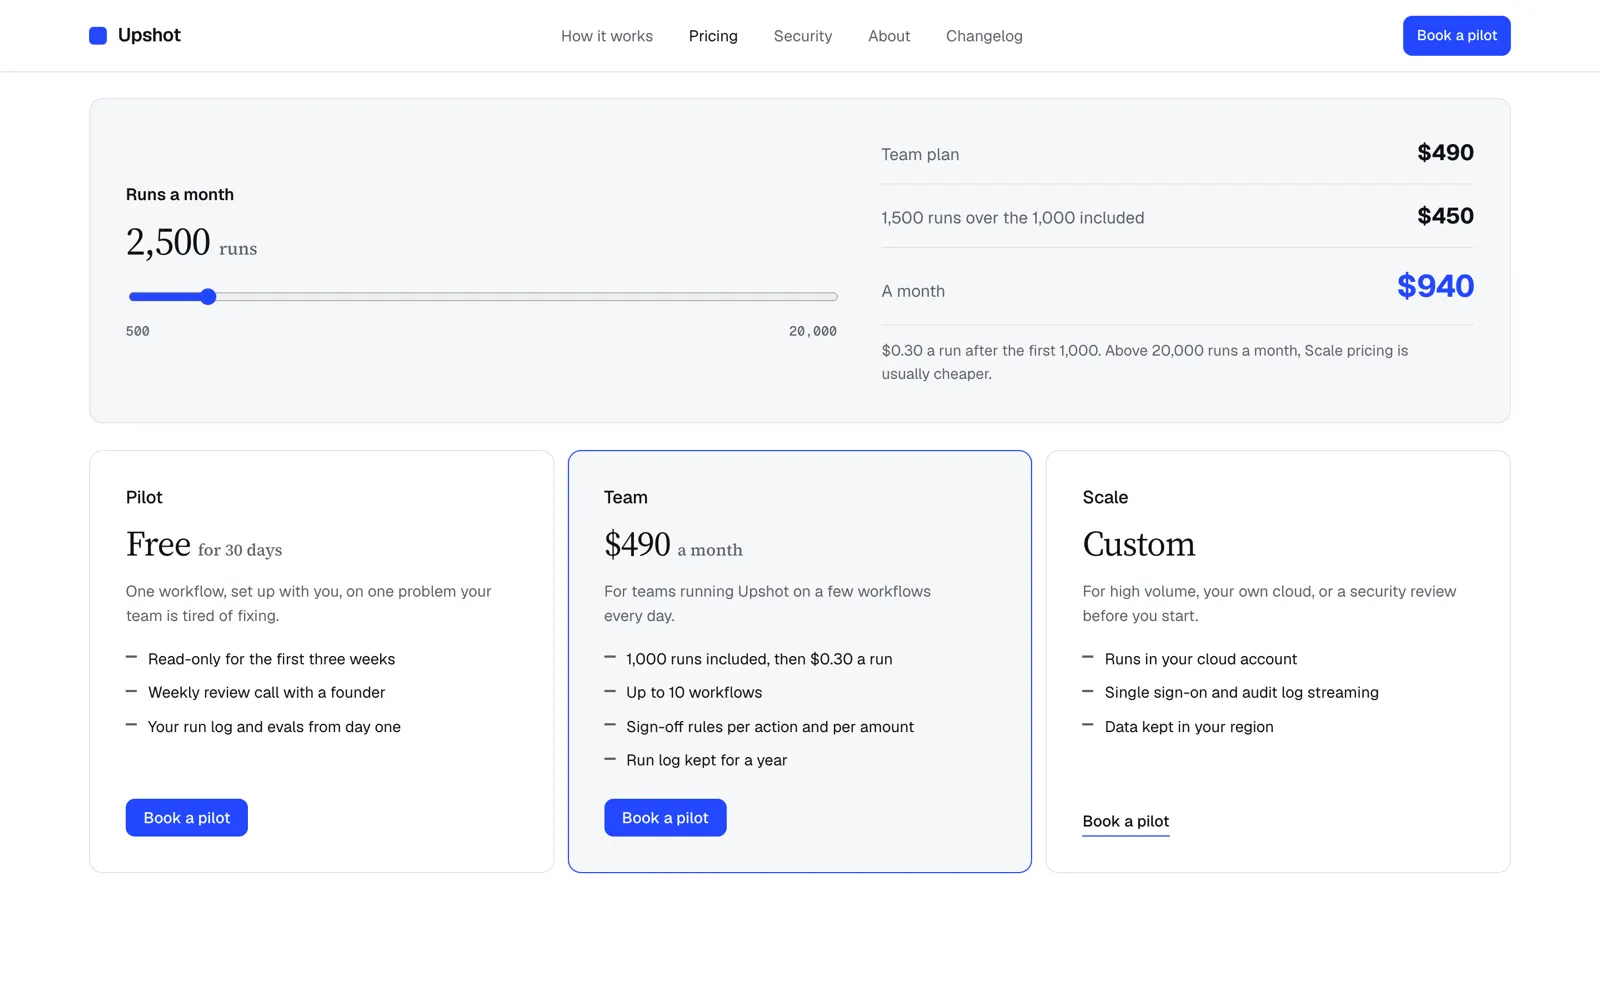The height and width of the screenshot is (1000, 1600).
Task: Click the 20,000 maximum label
Action: click(813, 331)
